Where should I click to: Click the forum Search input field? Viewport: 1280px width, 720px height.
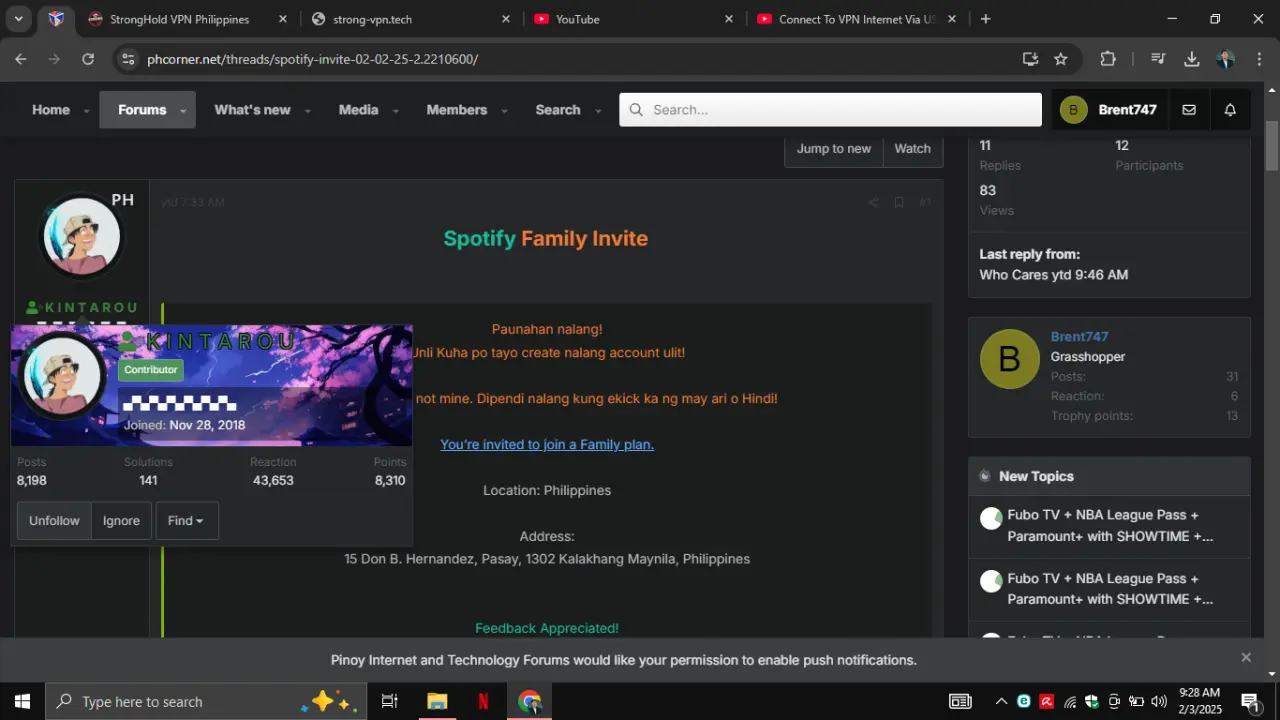point(830,110)
